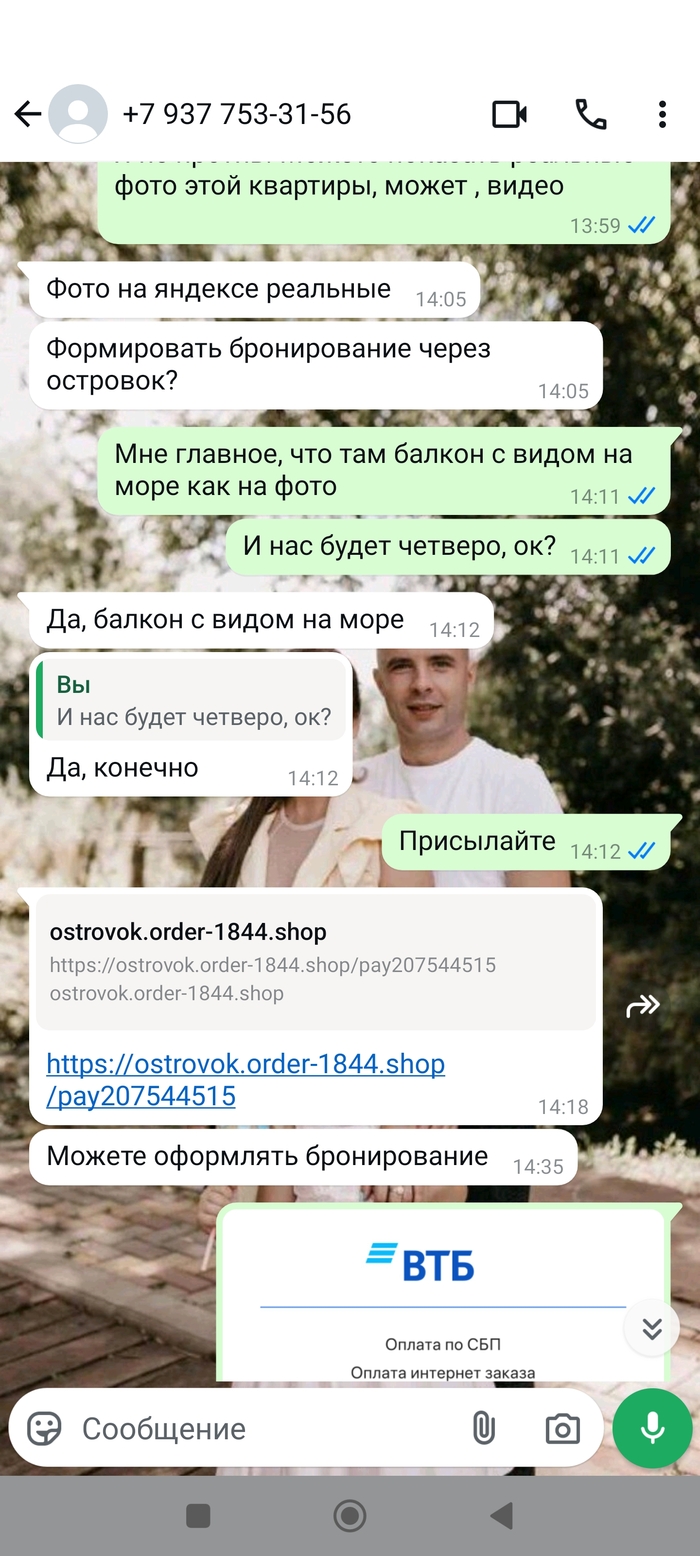Open the contact profile avatar
The width and height of the screenshot is (700, 1556).
[x=78, y=114]
